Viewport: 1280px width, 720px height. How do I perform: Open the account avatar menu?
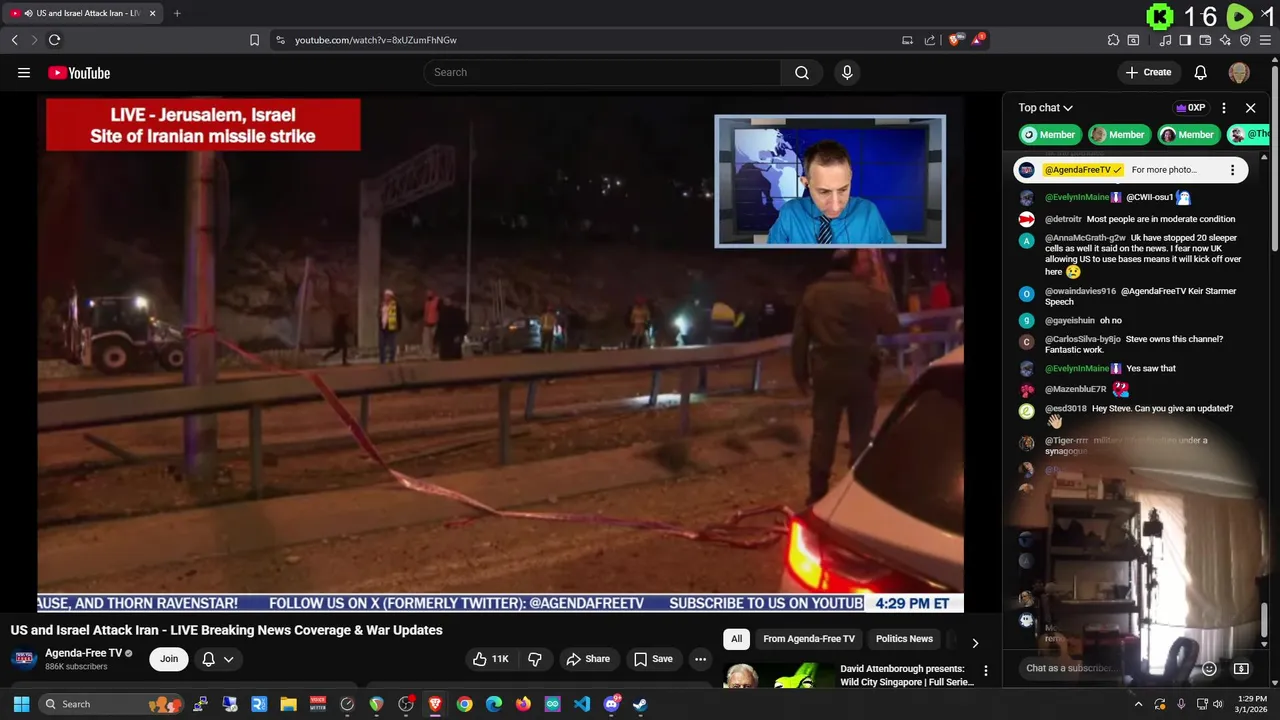tap(1239, 72)
